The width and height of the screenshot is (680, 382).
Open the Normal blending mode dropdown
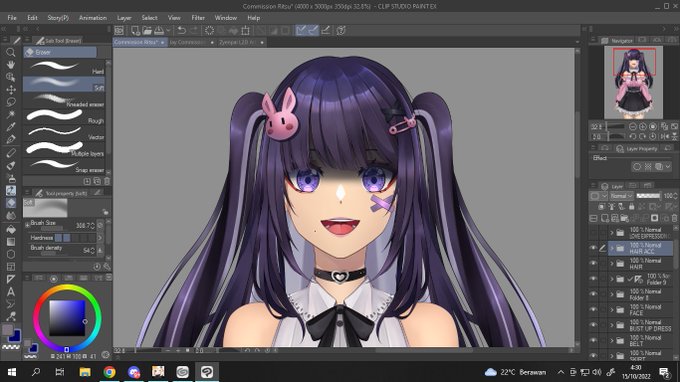621,196
